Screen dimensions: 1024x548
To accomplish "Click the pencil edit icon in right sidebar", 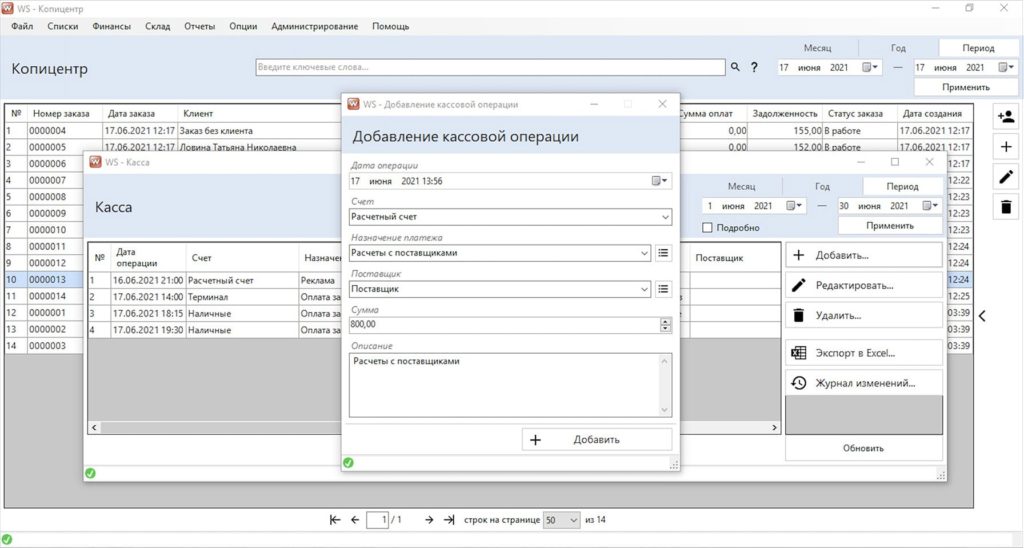I will [1006, 176].
